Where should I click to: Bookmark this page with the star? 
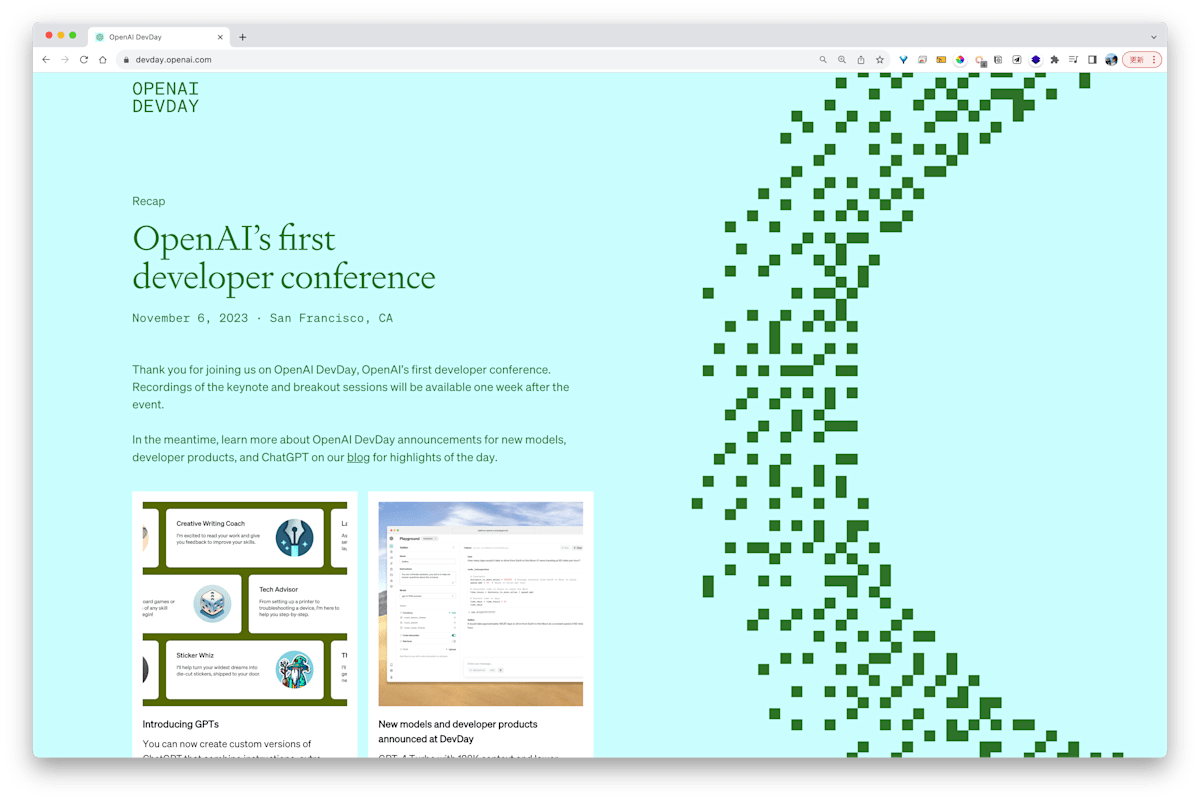pos(880,60)
